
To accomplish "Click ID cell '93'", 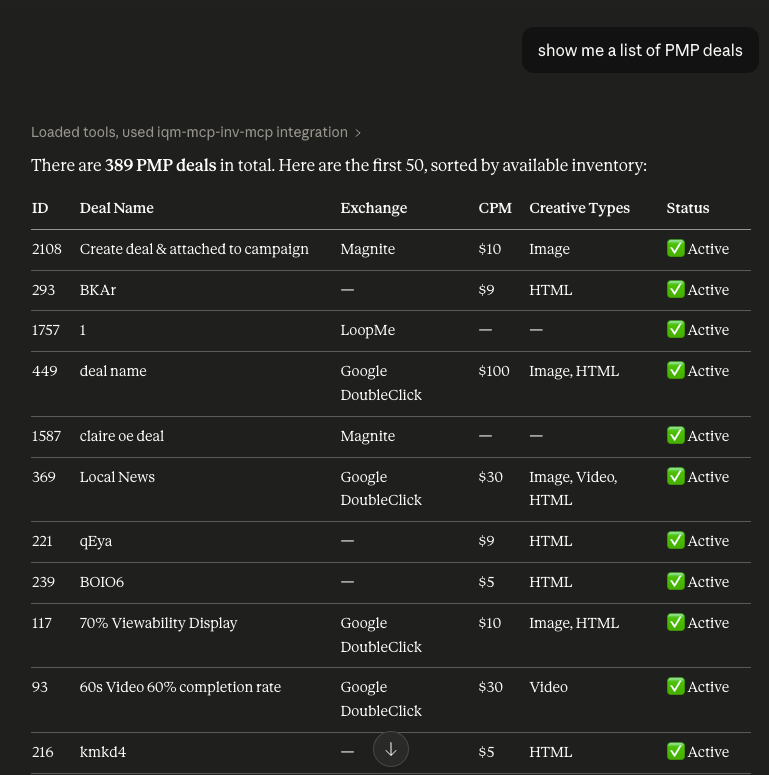I will tap(40, 687).
